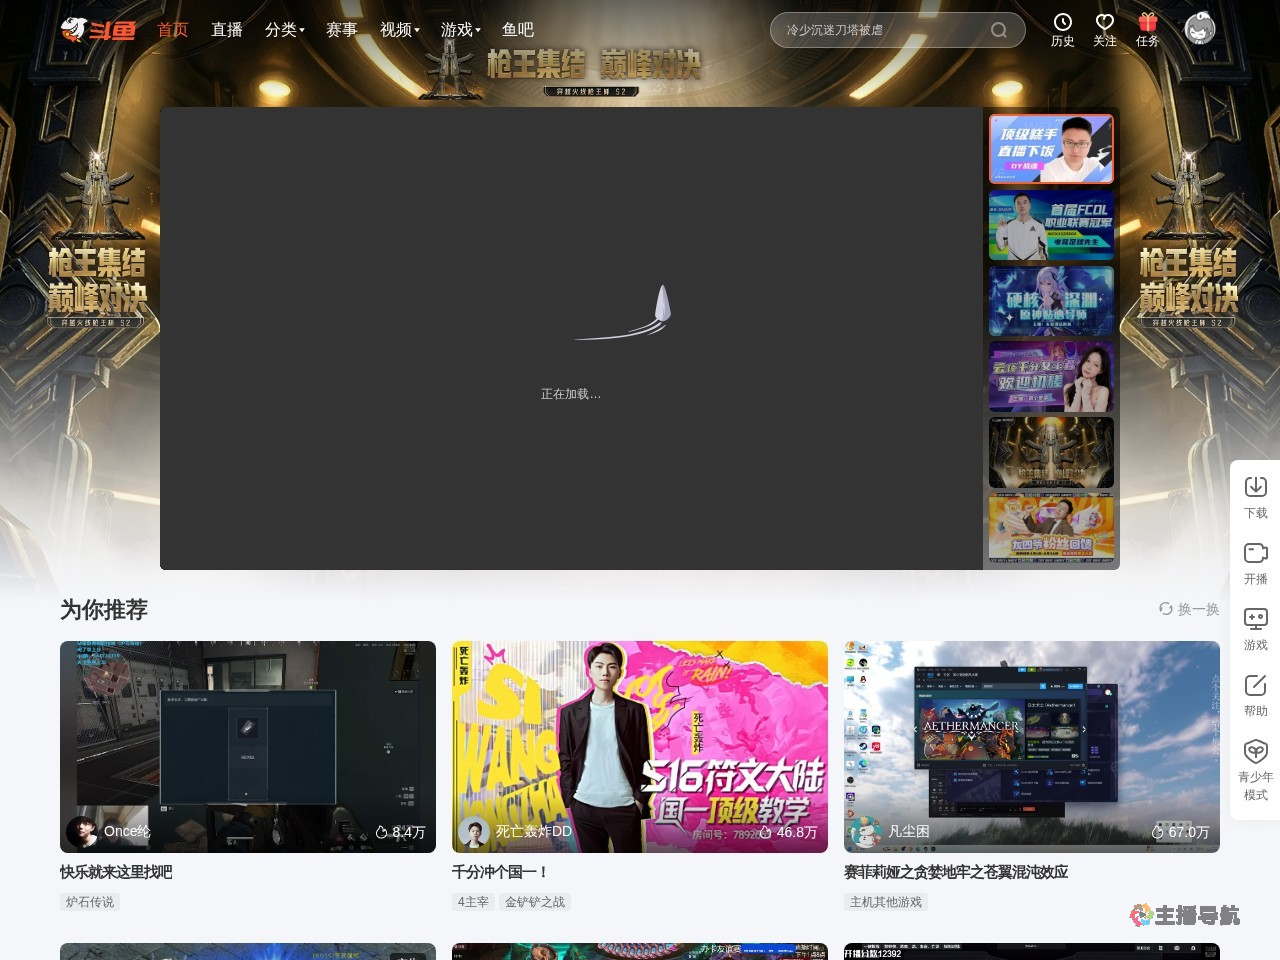Open the 任务 gift box icon
1280x960 pixels.
click(x=1147, y=23)
